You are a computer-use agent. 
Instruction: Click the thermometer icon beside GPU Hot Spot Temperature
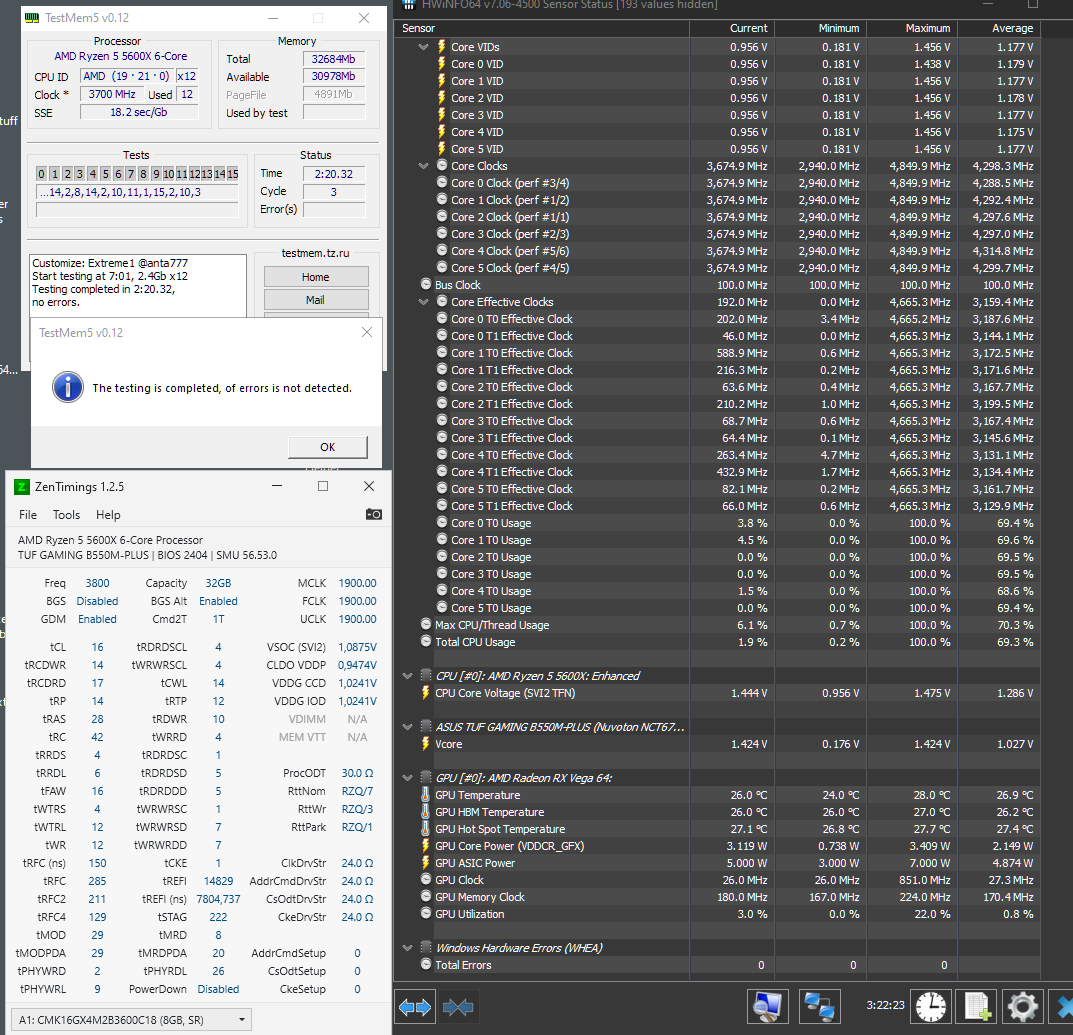coord(426,829)
